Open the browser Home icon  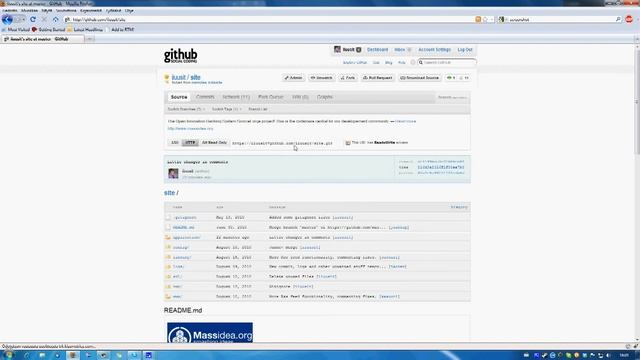[56, 19]
